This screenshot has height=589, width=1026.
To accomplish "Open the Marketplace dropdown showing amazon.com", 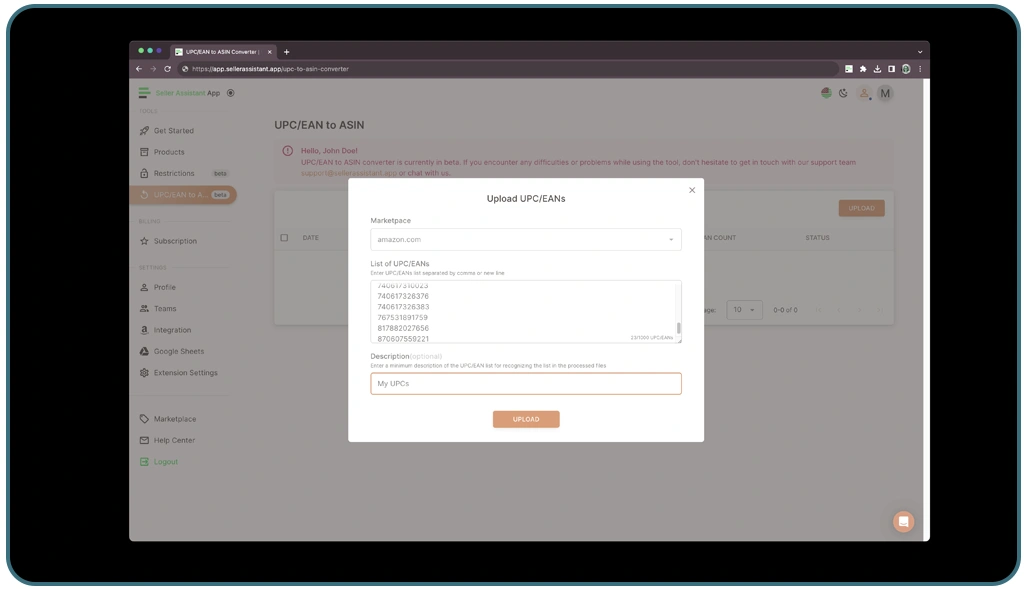I will click(x=526, y=239).
